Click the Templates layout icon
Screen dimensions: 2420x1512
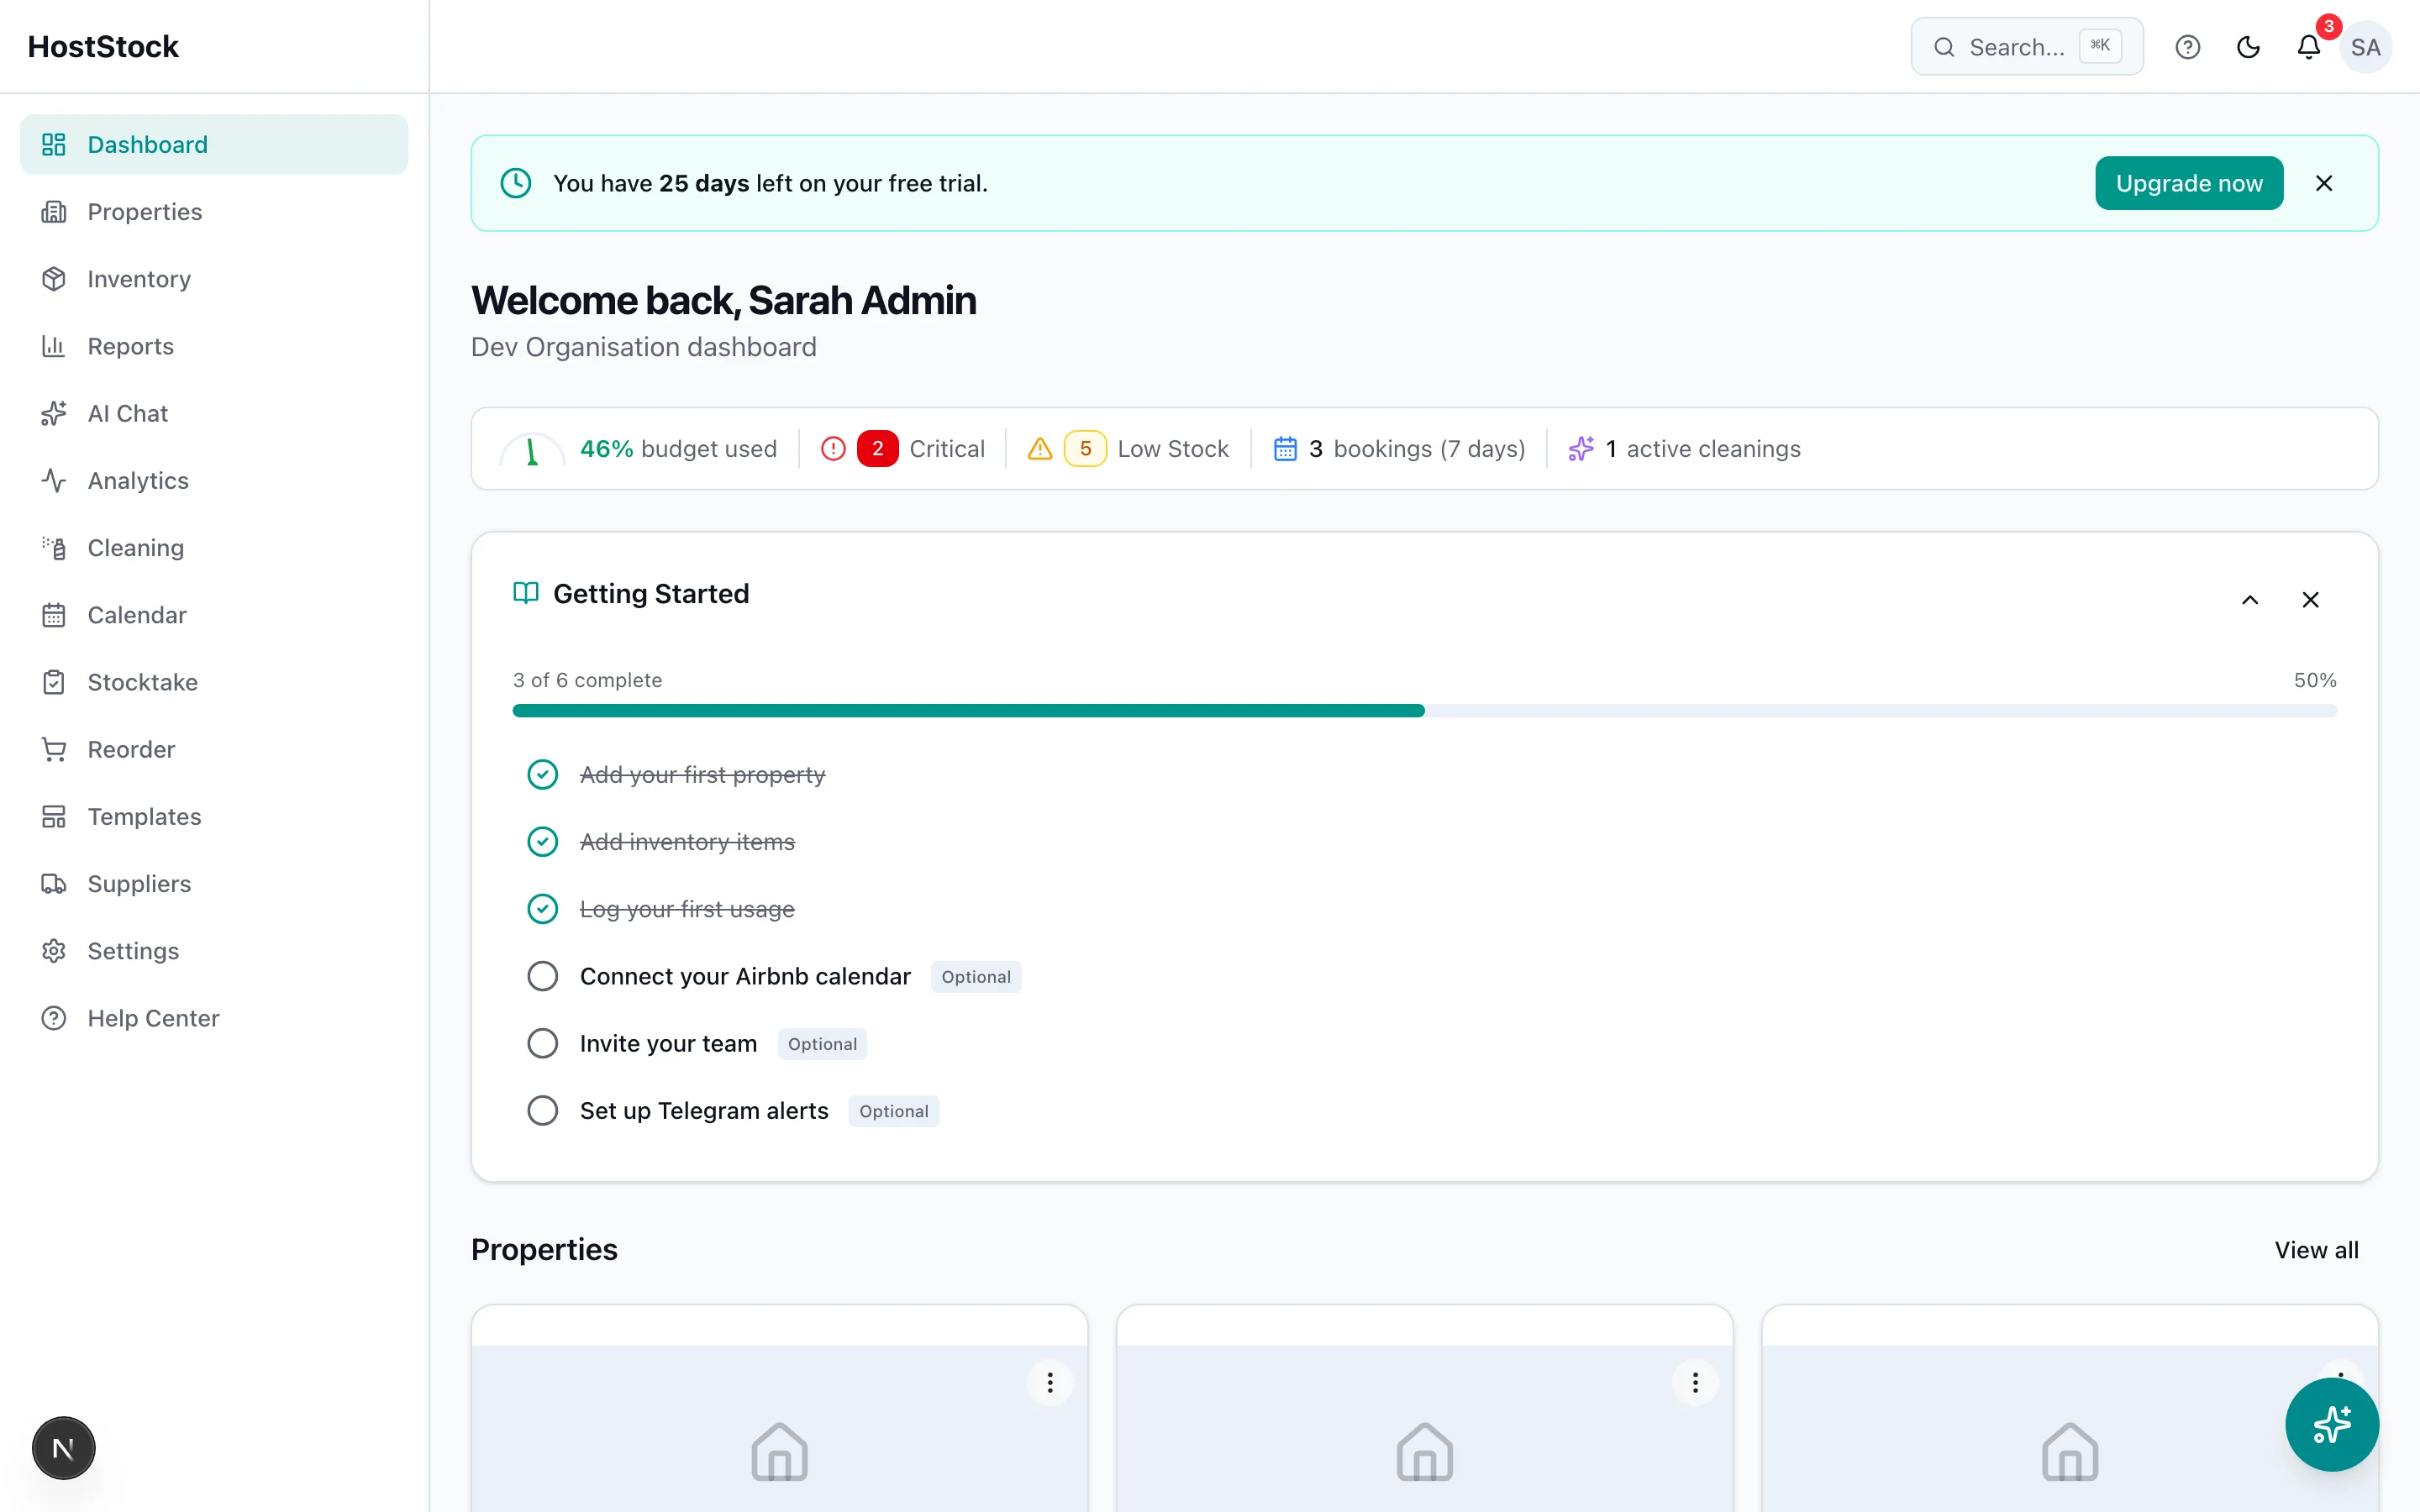click(x=54, y=817)
